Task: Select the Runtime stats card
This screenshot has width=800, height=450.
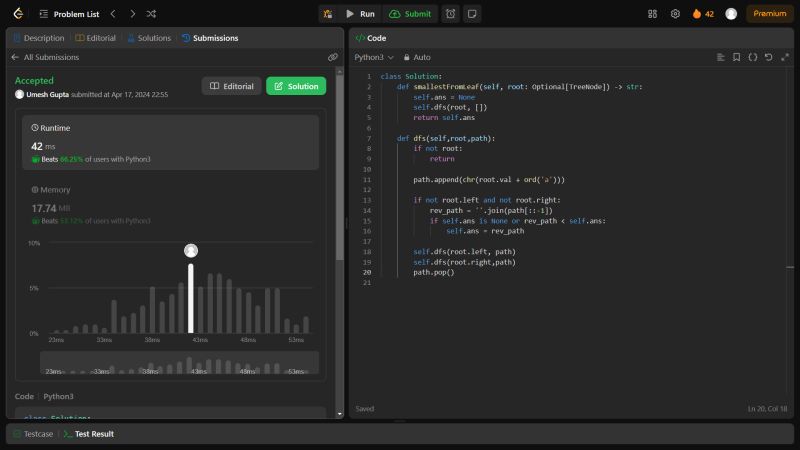Action: pyautogui.click(x=170, y=142)
